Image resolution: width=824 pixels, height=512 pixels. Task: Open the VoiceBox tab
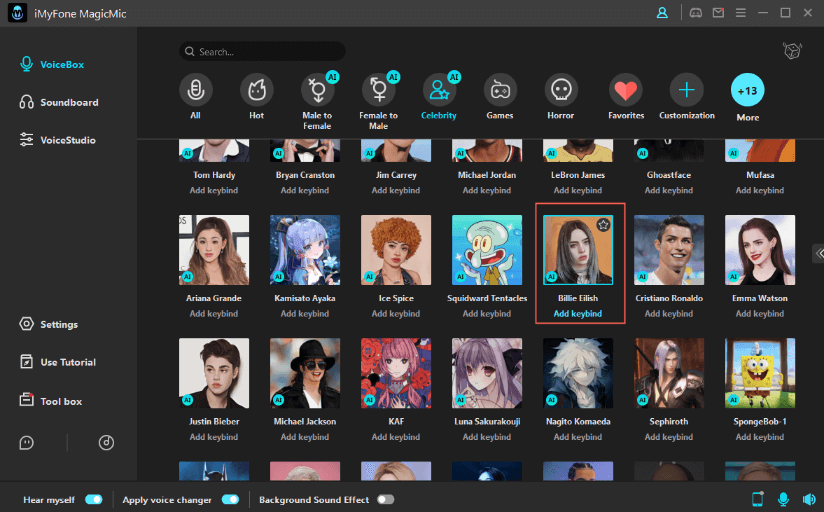[52, 64]
